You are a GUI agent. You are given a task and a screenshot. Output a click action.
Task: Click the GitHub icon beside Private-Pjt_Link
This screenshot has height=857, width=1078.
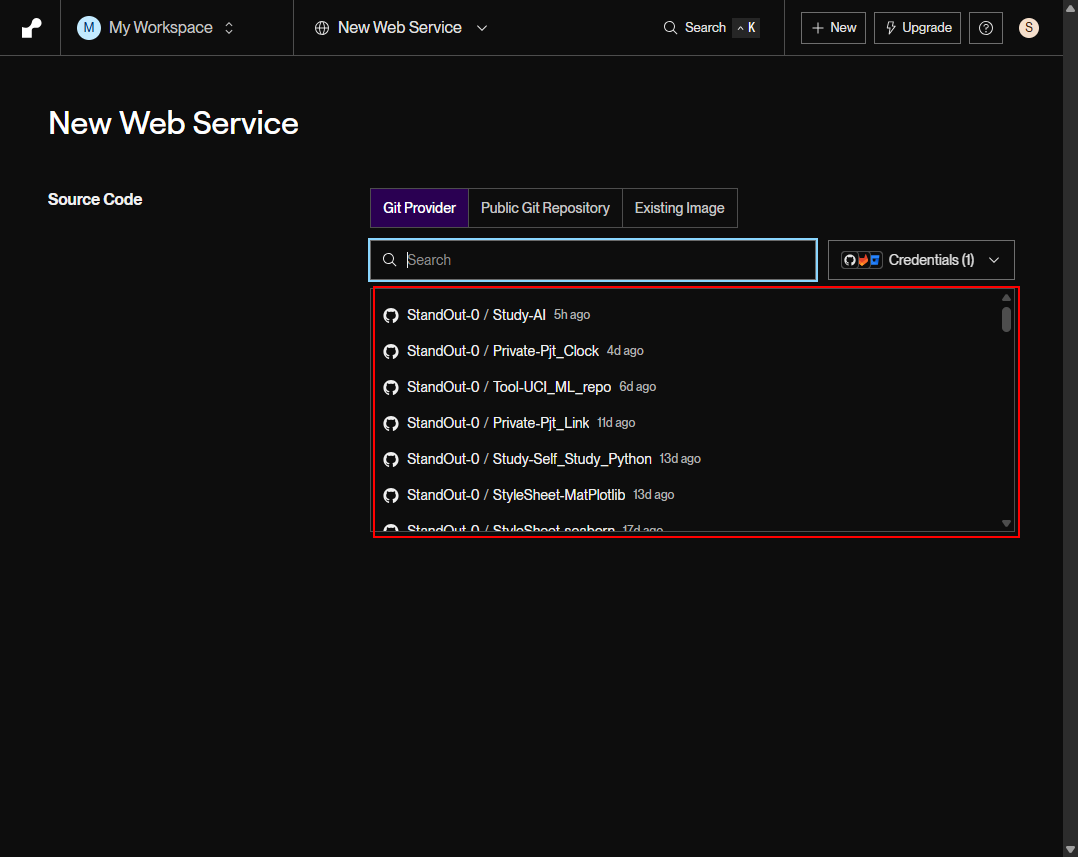coord(391,423)
